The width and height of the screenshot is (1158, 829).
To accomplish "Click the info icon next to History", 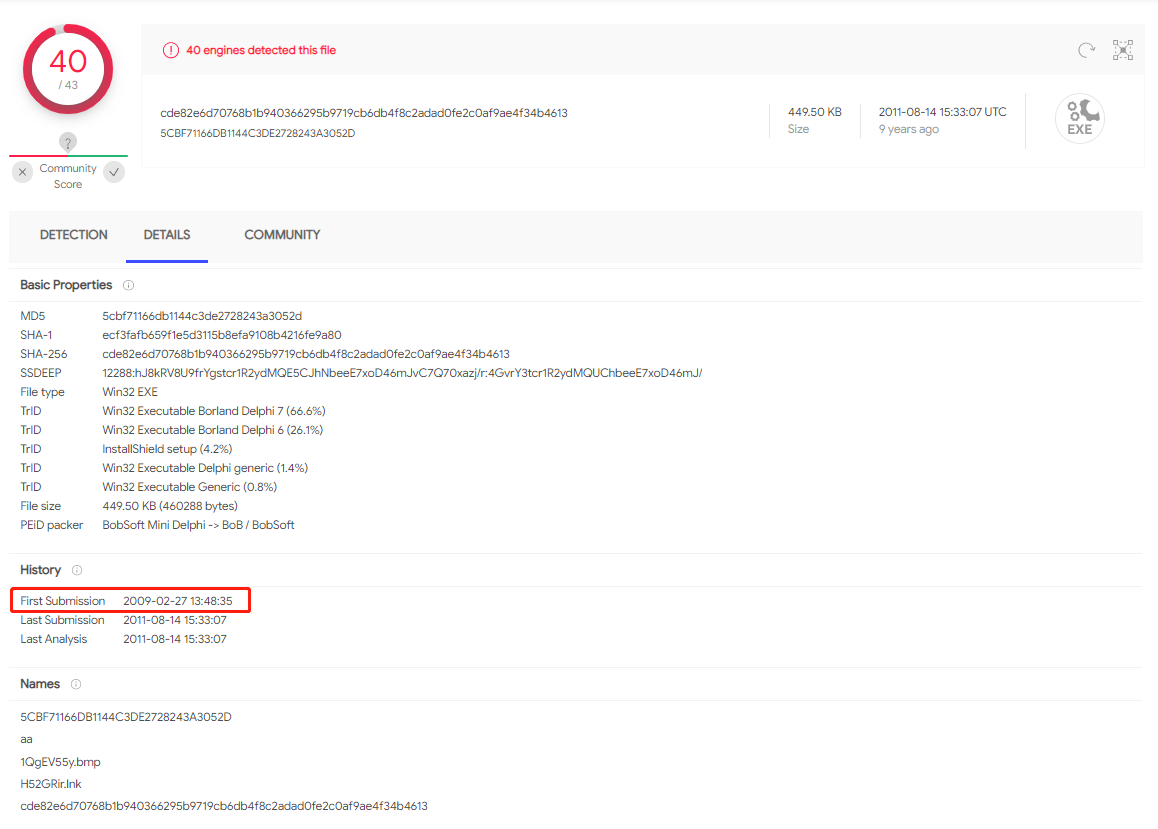I will coord(77,570).
